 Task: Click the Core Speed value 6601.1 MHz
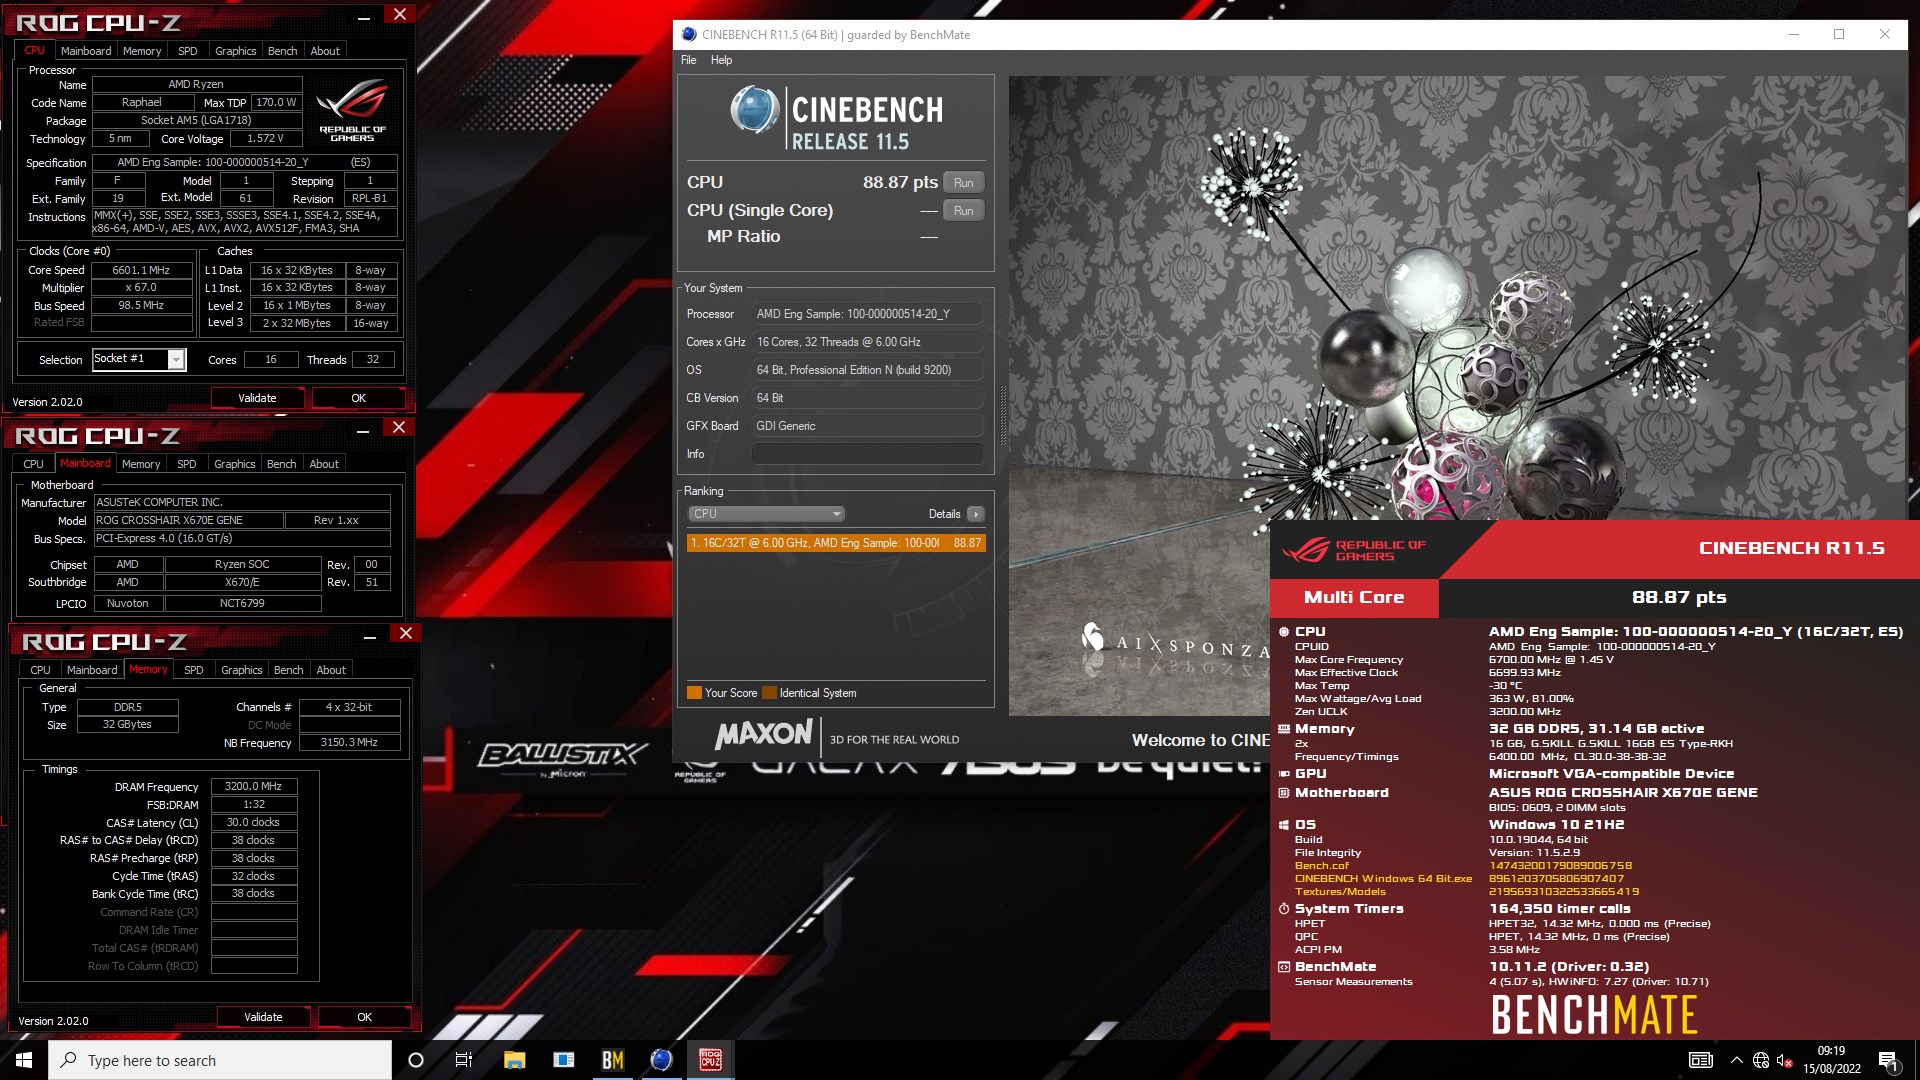coord(142,270)
